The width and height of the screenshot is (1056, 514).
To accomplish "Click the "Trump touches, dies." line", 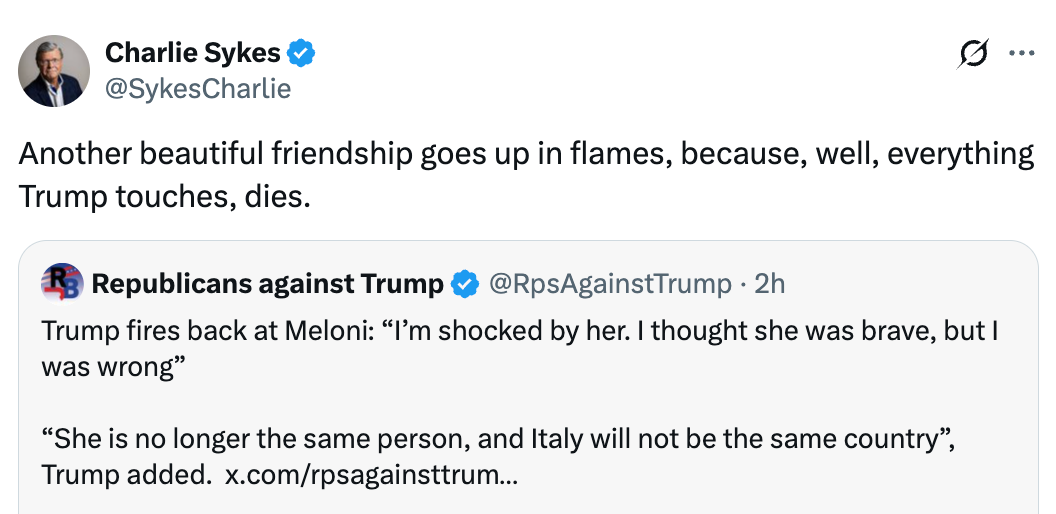I will point(164,197).
